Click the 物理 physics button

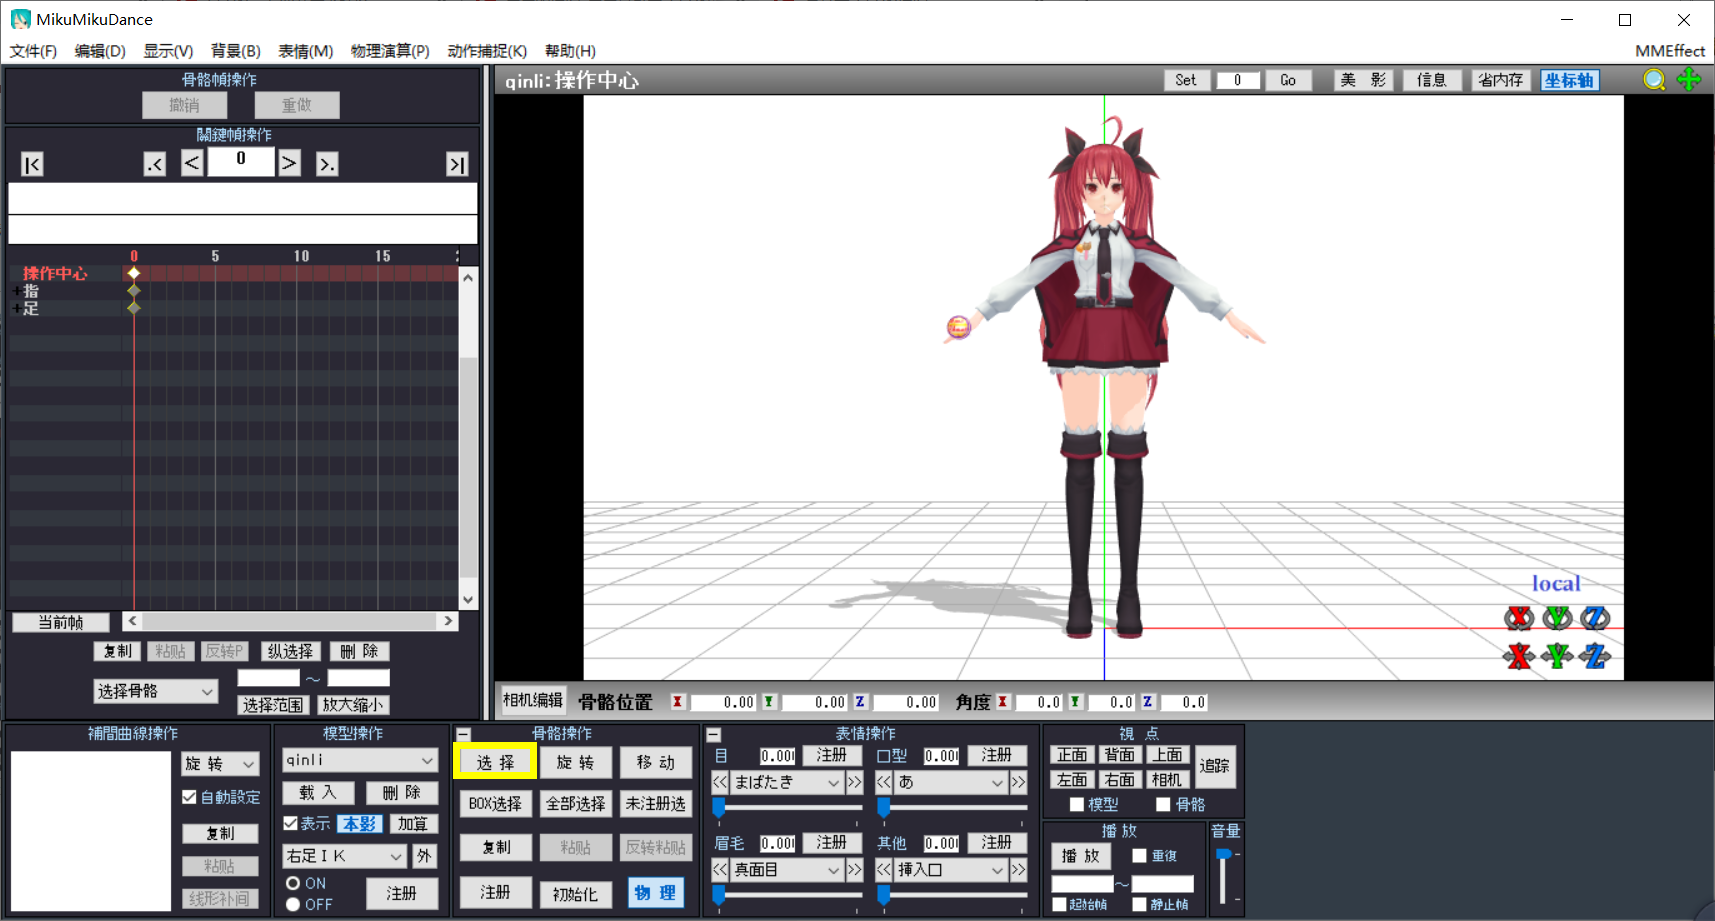[655, 892]
